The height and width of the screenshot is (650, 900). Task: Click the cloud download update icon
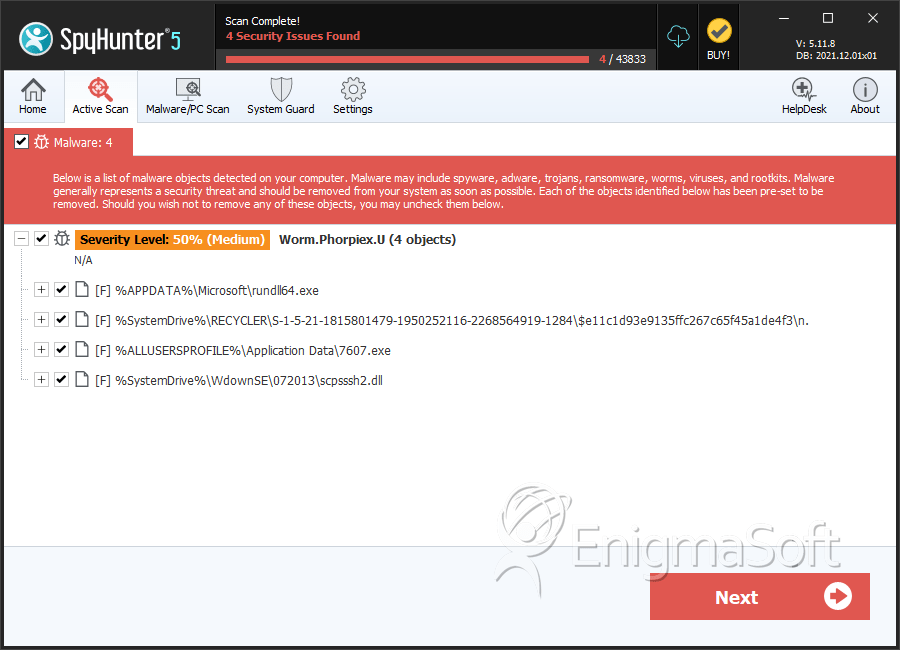(678, 37)
